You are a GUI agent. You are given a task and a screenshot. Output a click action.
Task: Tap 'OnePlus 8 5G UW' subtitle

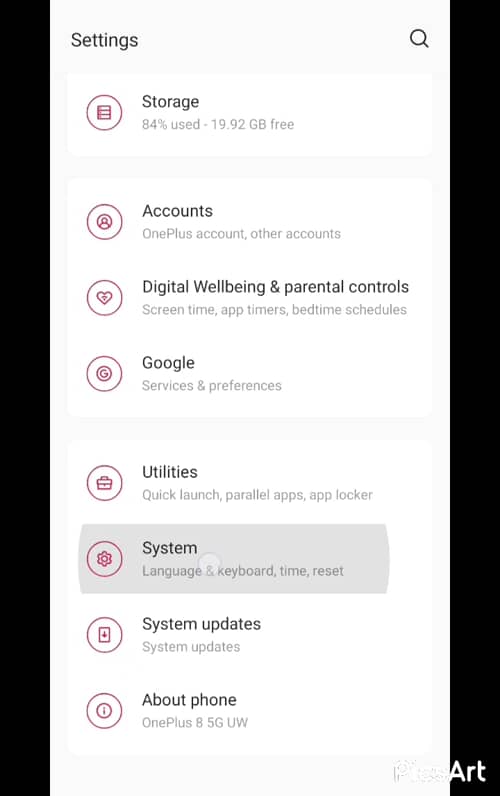tap(194, 722)
